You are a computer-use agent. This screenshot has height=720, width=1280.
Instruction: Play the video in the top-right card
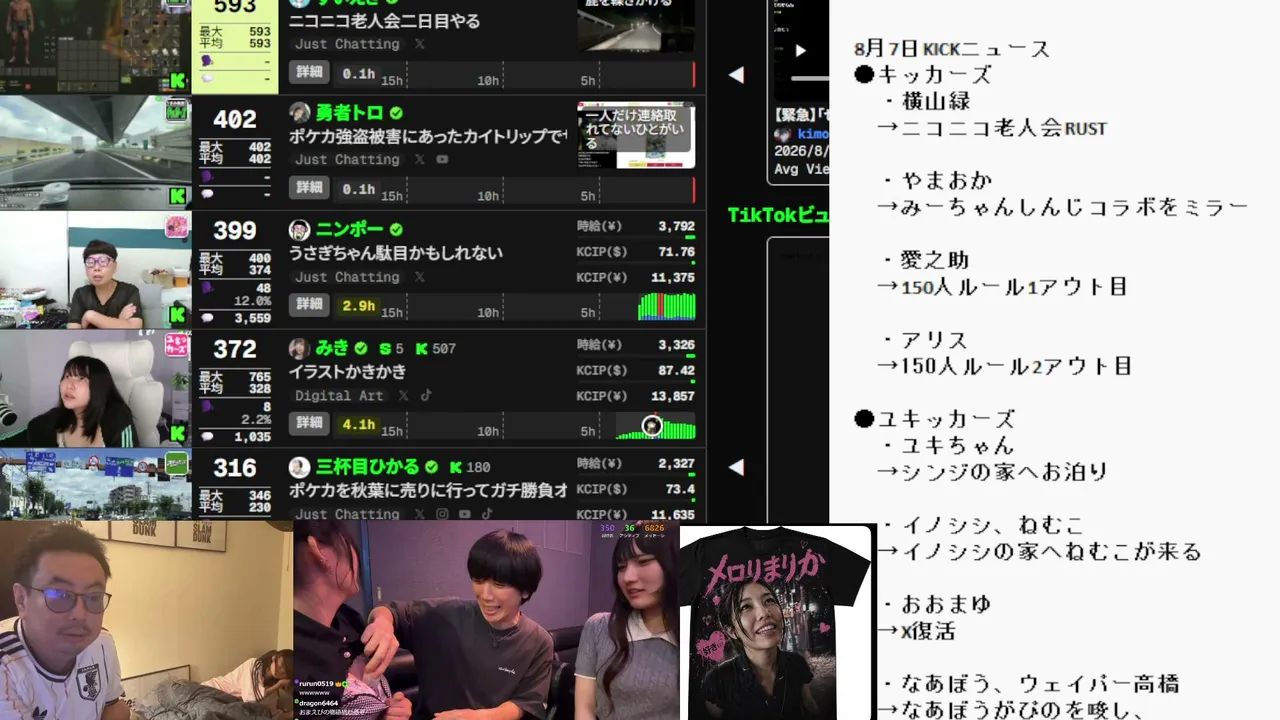pos(800,50)
